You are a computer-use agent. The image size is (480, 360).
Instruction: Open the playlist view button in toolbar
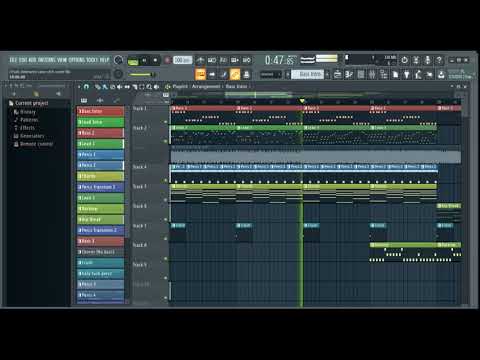point(201,74)
